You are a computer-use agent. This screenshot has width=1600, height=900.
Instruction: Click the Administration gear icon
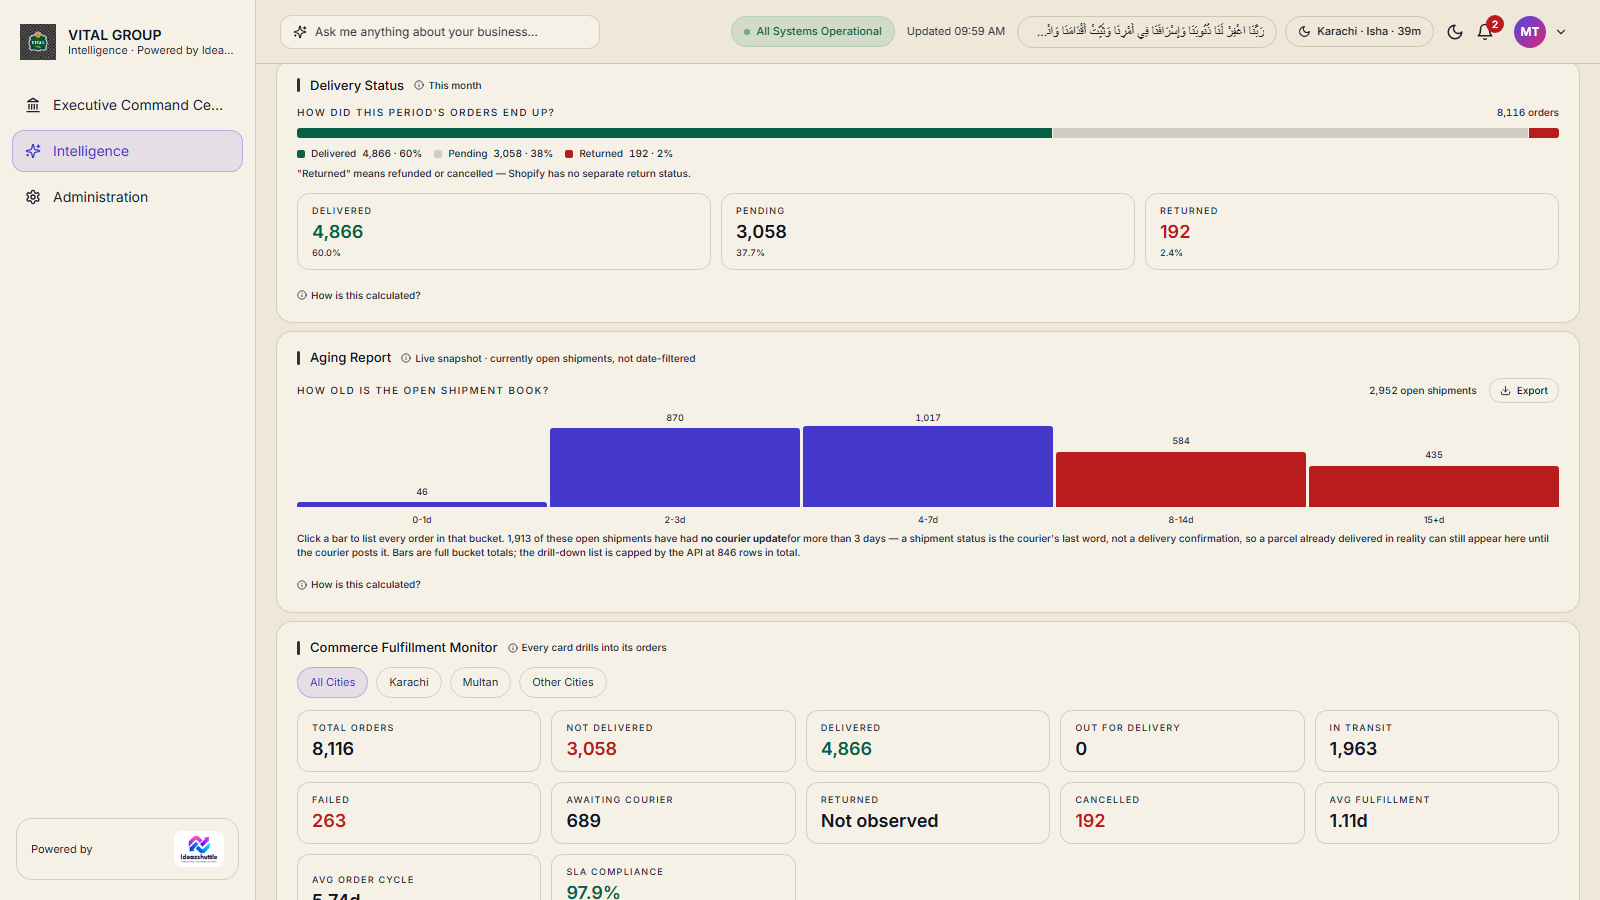click(33, 197)
